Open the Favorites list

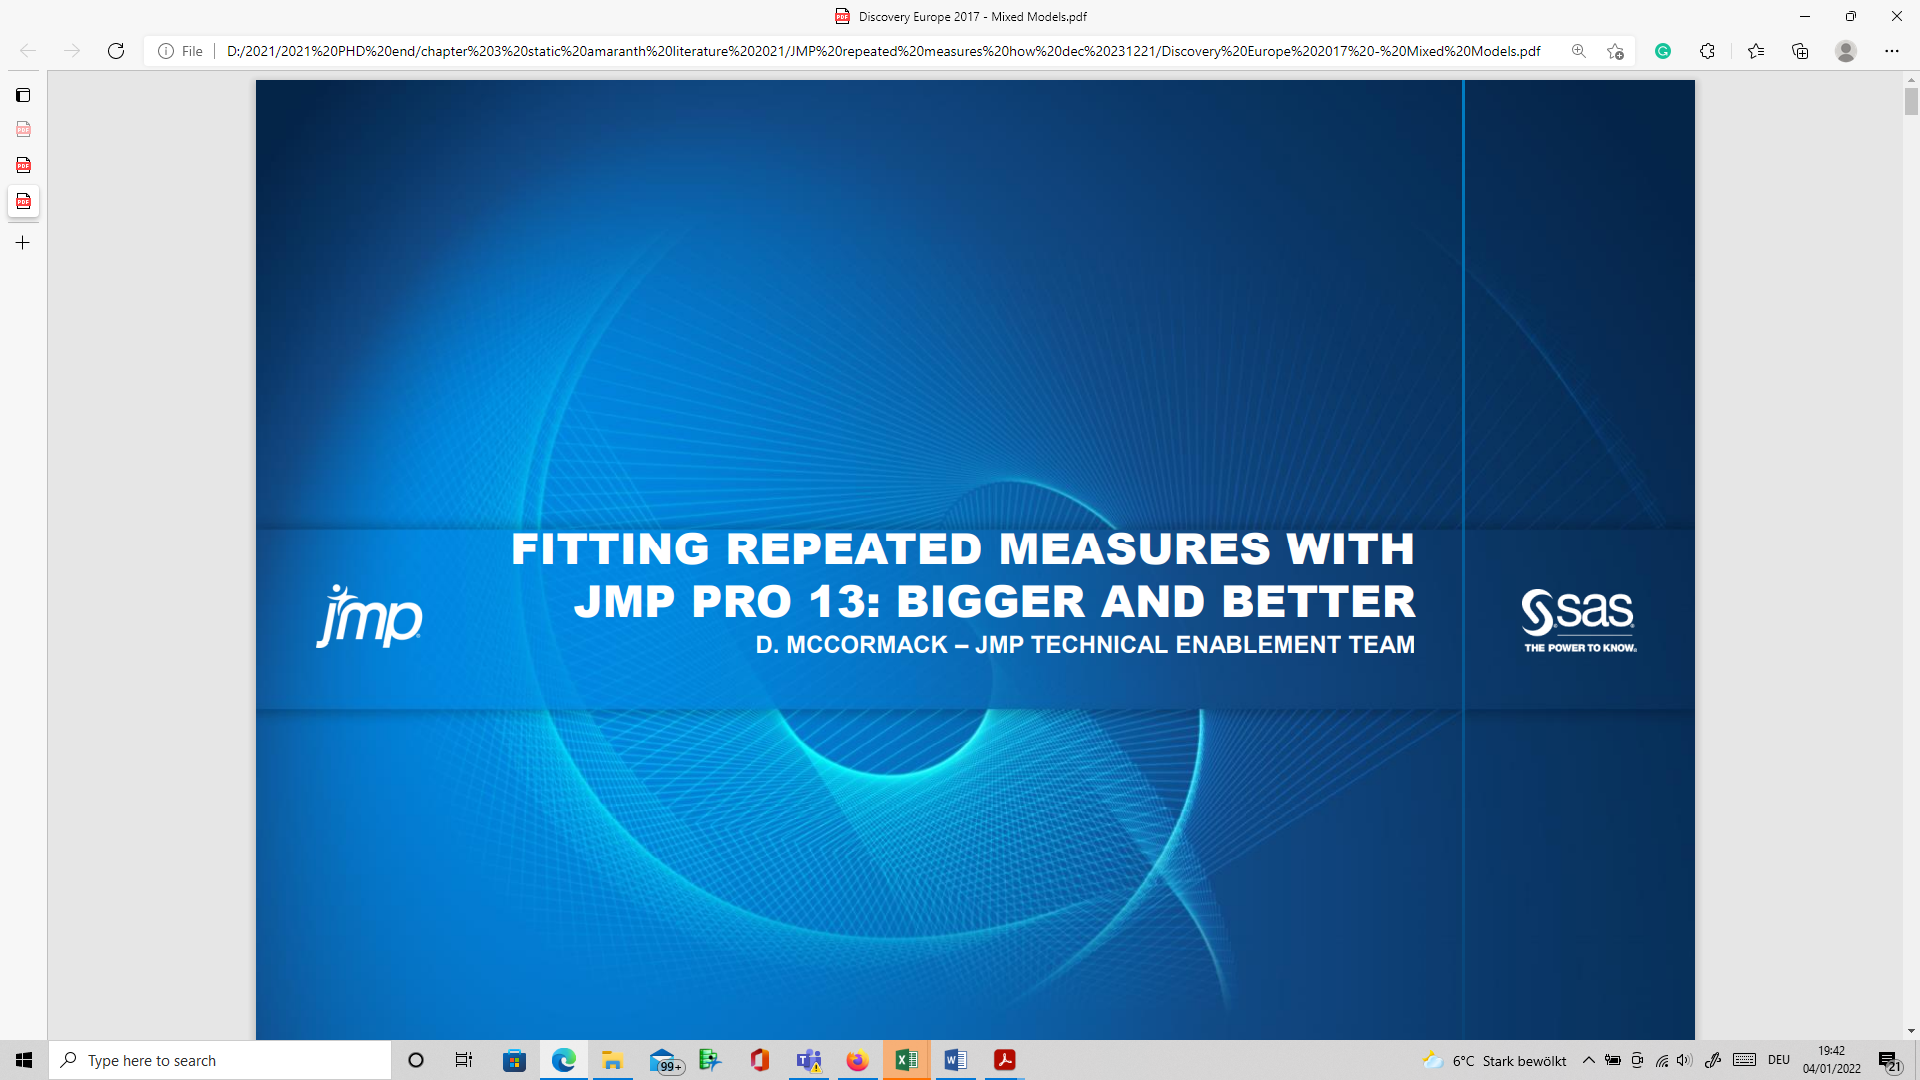(x=1756, y=51)
